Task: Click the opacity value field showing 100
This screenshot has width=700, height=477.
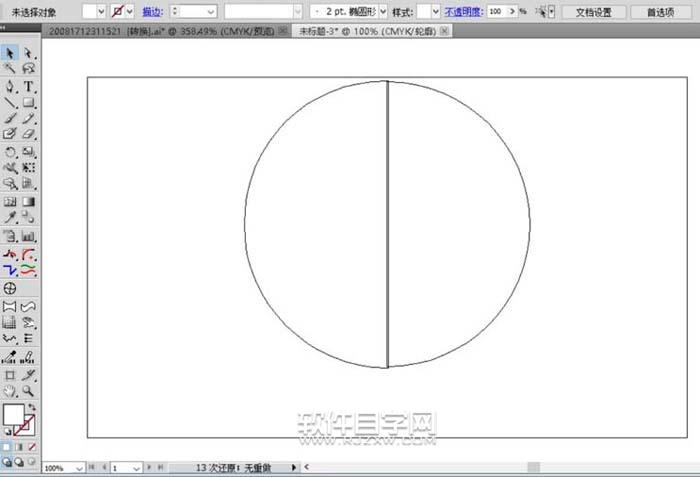Action: click(497, 12)
